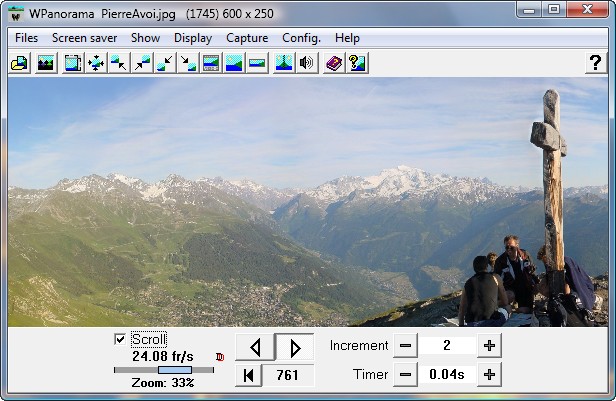Decrease the Increment value

(405, 346)
